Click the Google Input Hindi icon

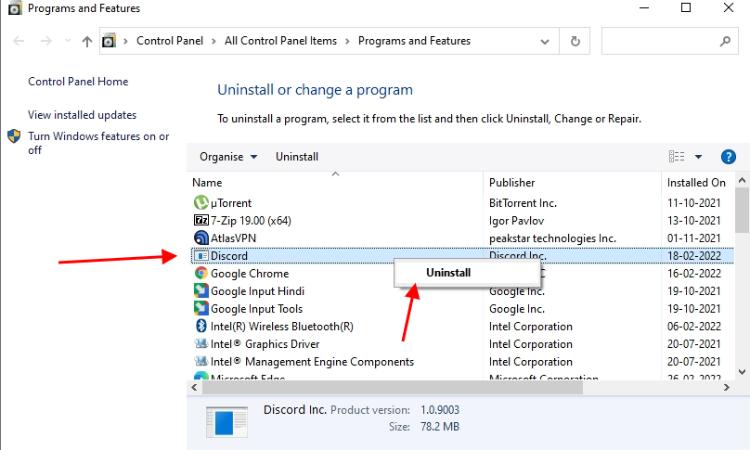pos(201,291)
